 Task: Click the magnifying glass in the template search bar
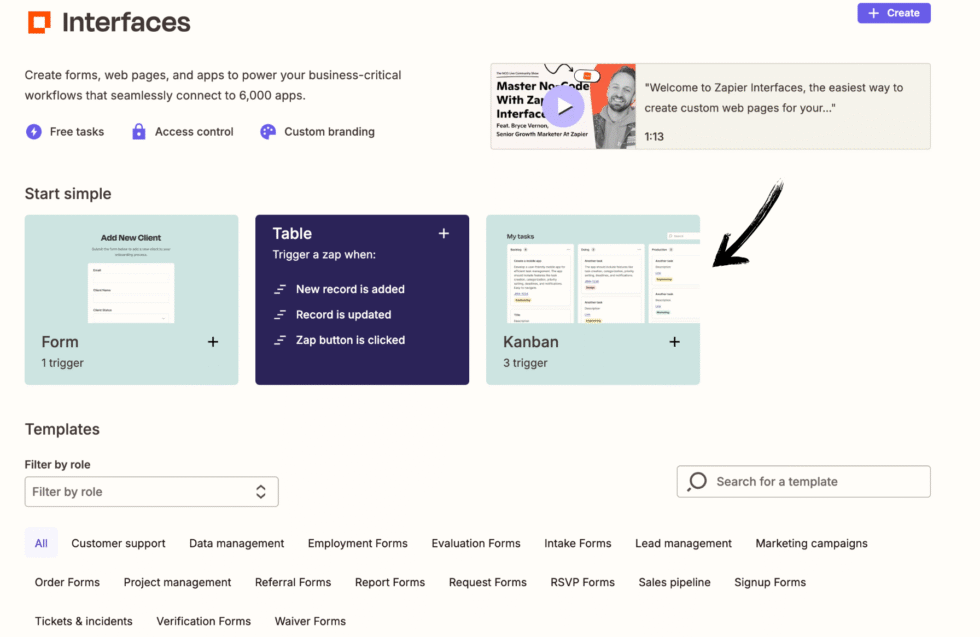click(x=697, y=481)
